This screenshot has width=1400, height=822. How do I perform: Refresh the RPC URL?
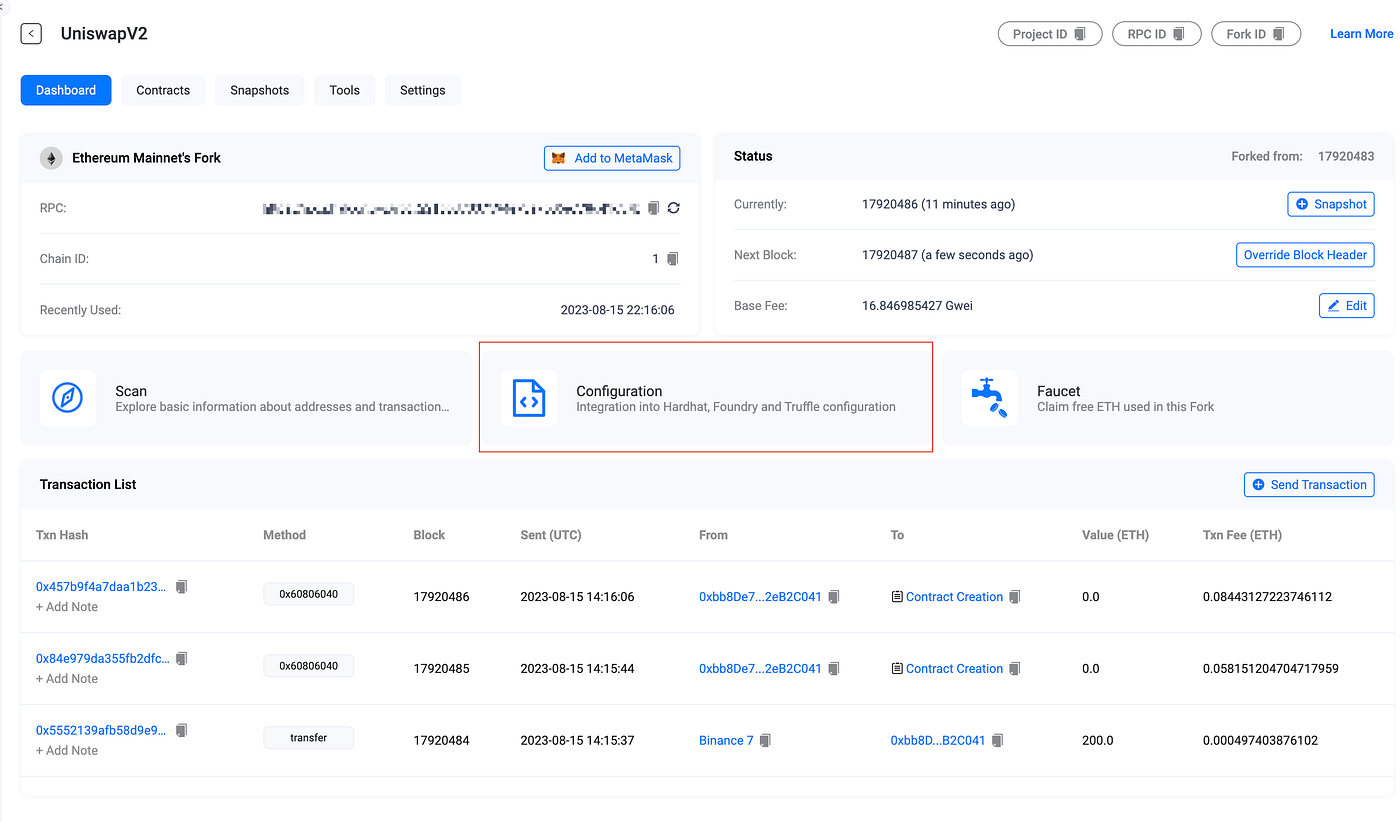[x=674, y=208]
